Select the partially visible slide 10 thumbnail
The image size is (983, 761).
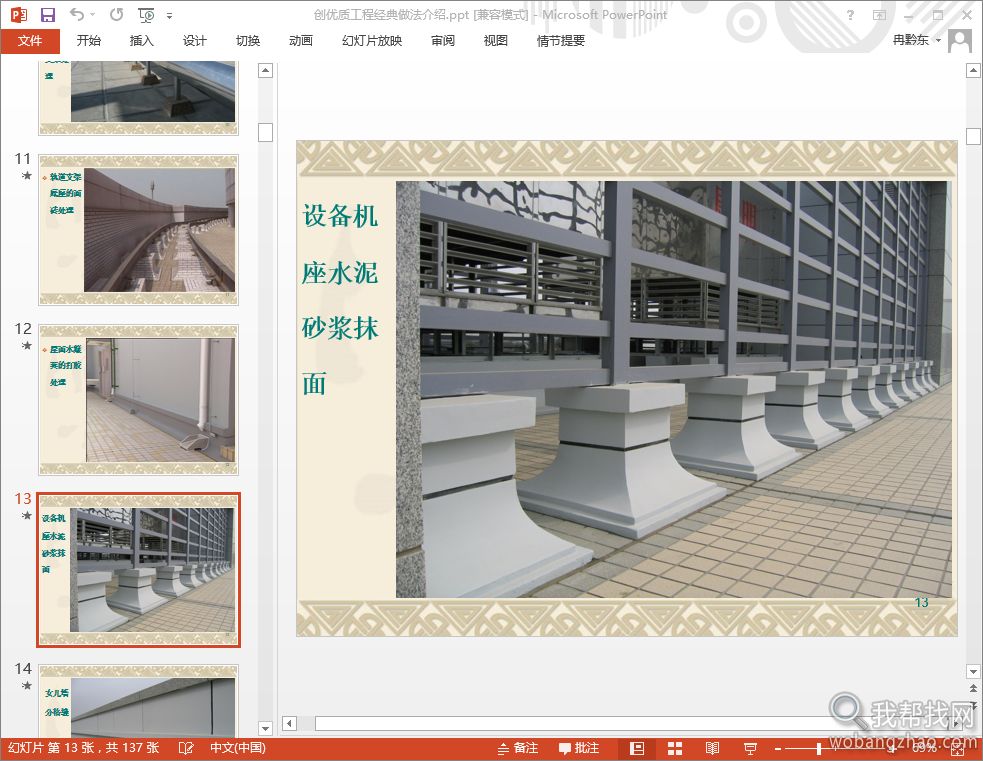[139, 98]
